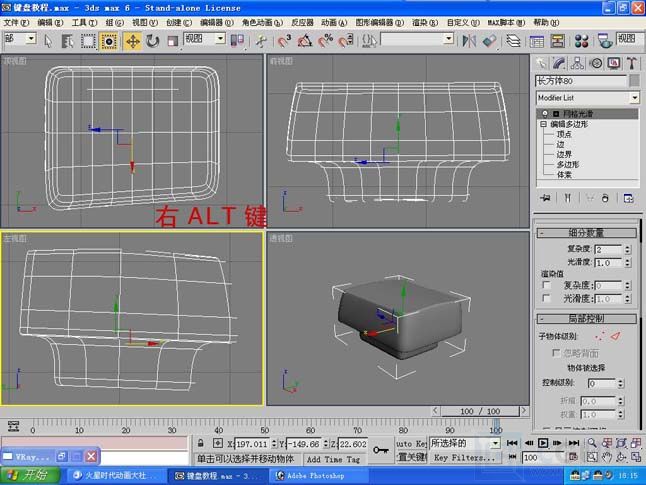Open the Schematic View icon

click(557, 41)
